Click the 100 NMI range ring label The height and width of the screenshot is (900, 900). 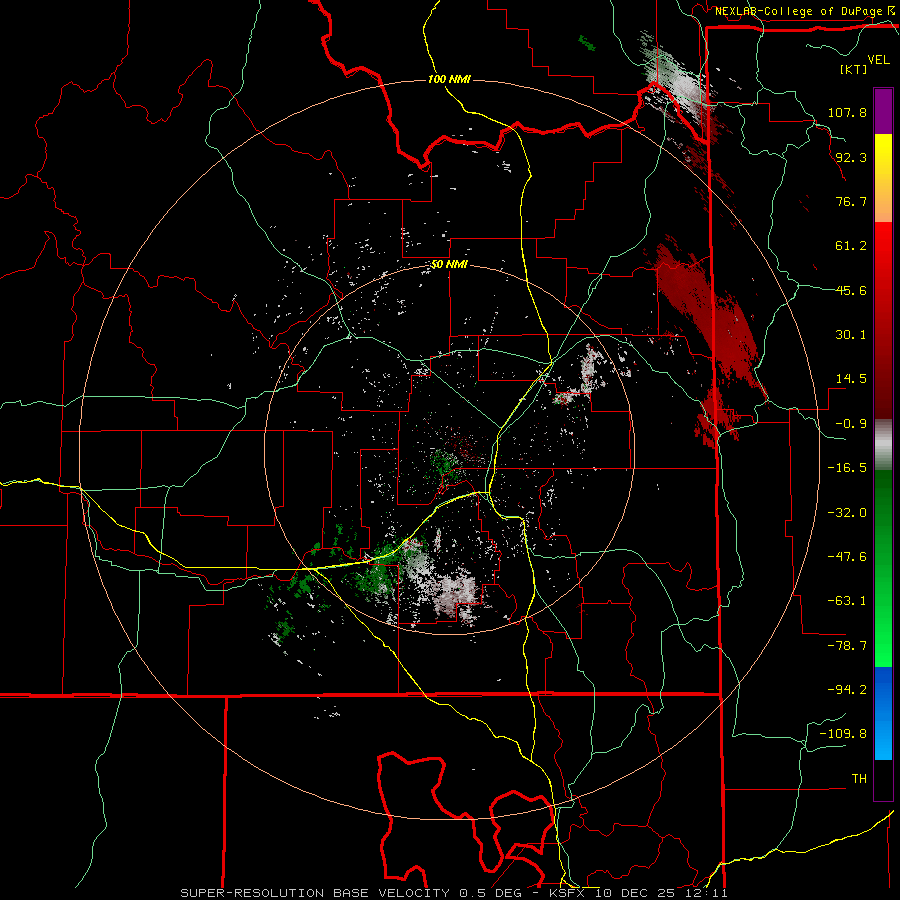449,79
